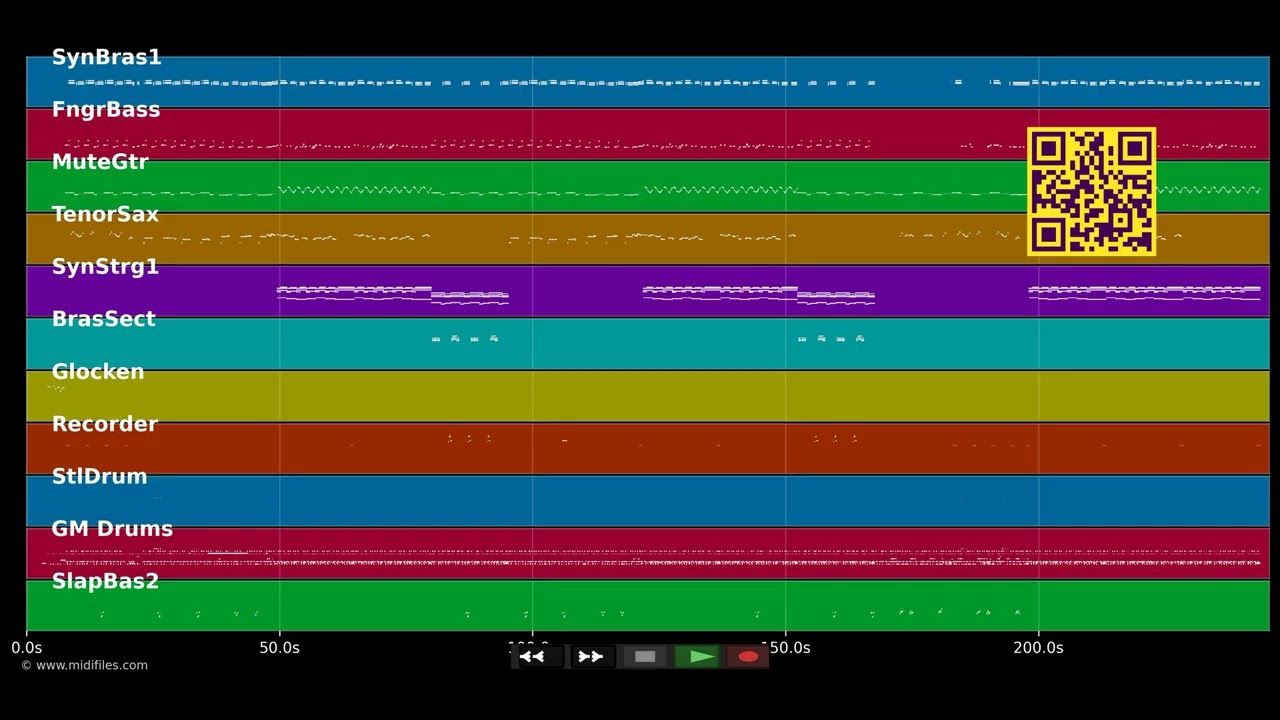
Task: Select the SynBras1 track label
Action: [x=106, y=57]
